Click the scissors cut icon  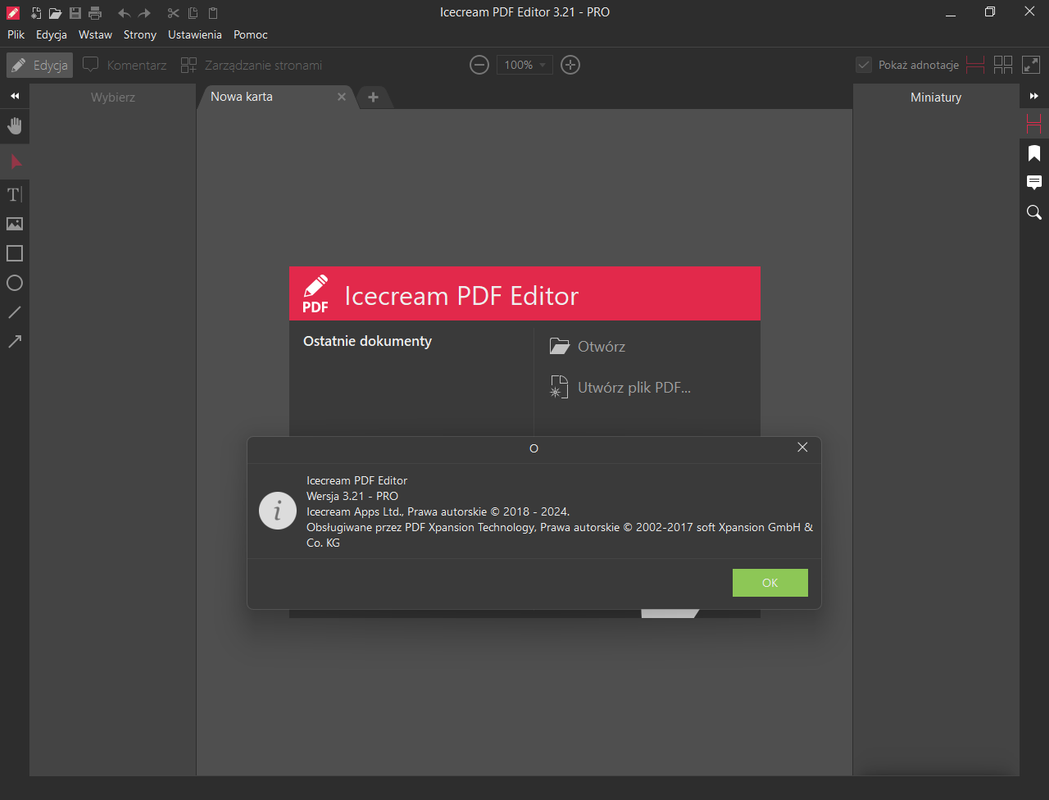pyautogui.click(x=173, y=13)
